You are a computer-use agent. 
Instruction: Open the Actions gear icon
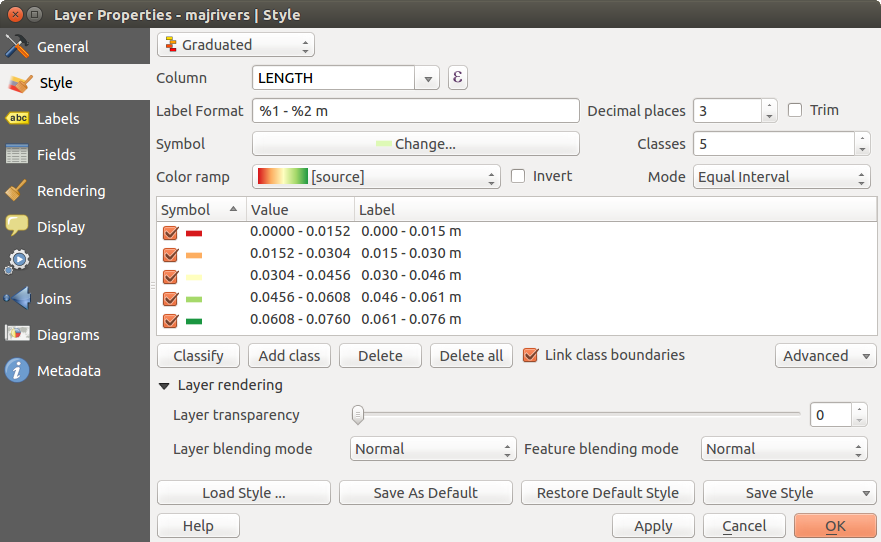tap(17, 263)
